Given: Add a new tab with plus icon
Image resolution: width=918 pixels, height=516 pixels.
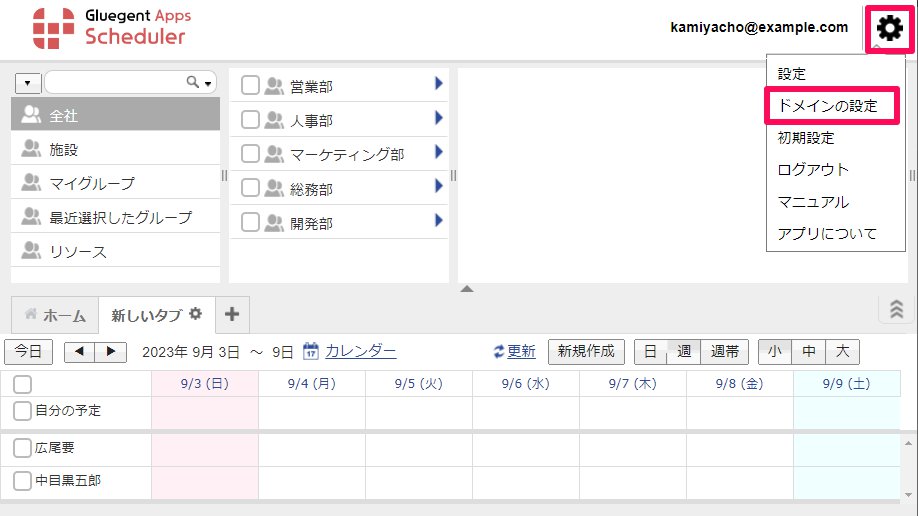Looking at the screenshot, I should click(232, 314).
